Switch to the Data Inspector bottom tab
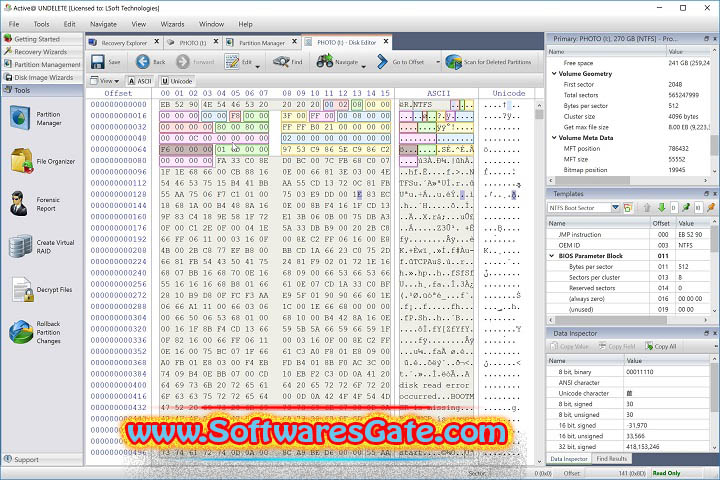This screenshot has width=720, height=480. coord(568,458)
